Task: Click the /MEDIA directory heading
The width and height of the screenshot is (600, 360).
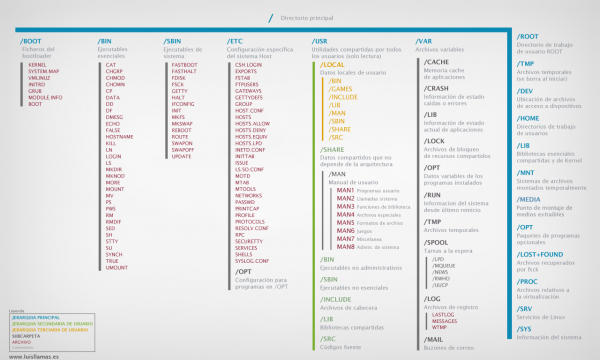Action: [x=528, y=200]
